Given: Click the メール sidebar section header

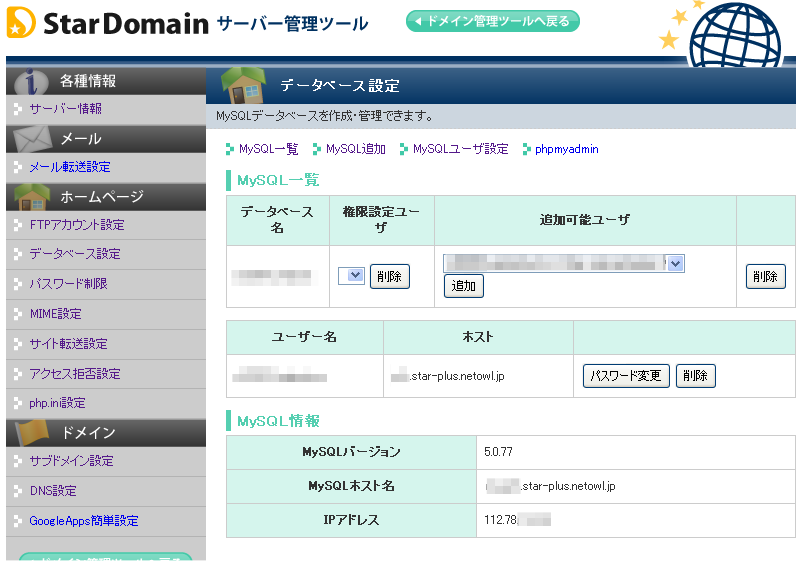Looking at the screenshot, I should point(106,139).
